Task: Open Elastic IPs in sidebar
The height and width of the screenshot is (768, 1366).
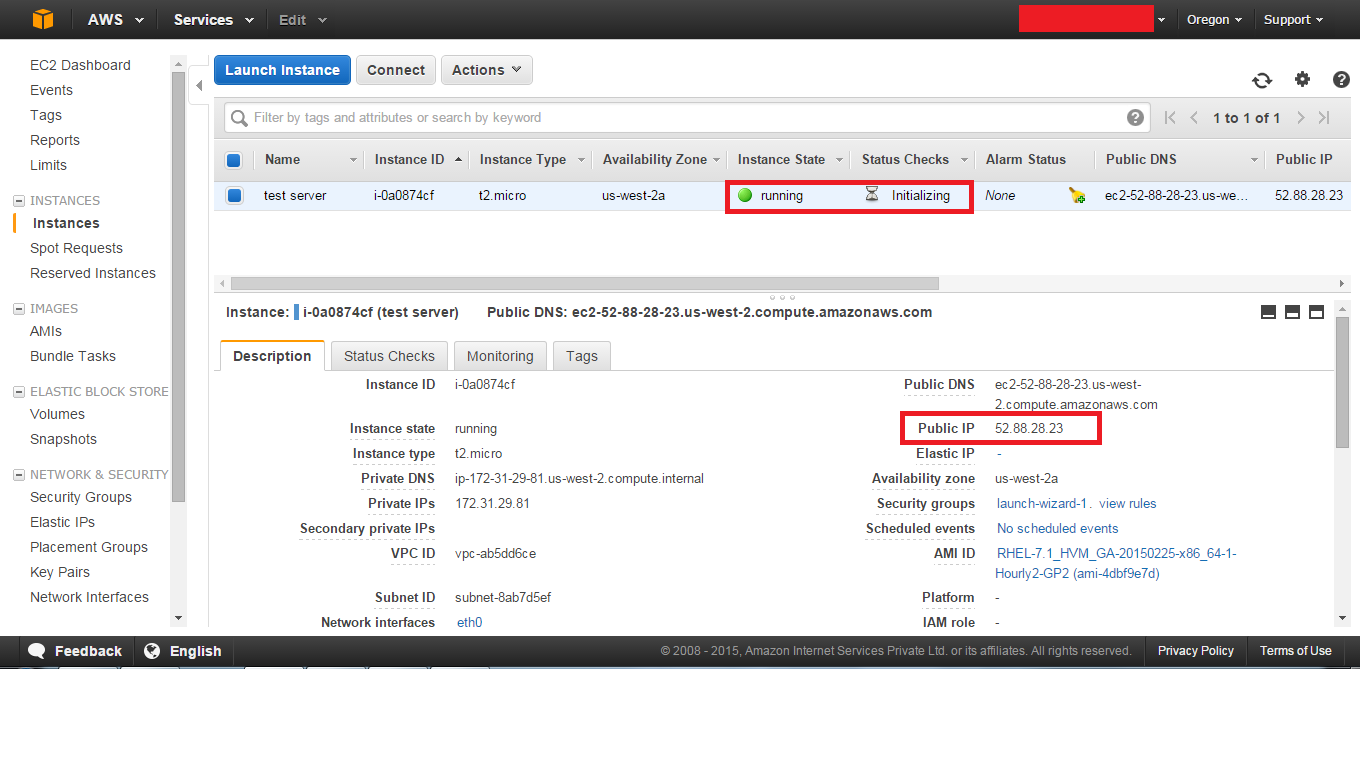Action: 62,522
